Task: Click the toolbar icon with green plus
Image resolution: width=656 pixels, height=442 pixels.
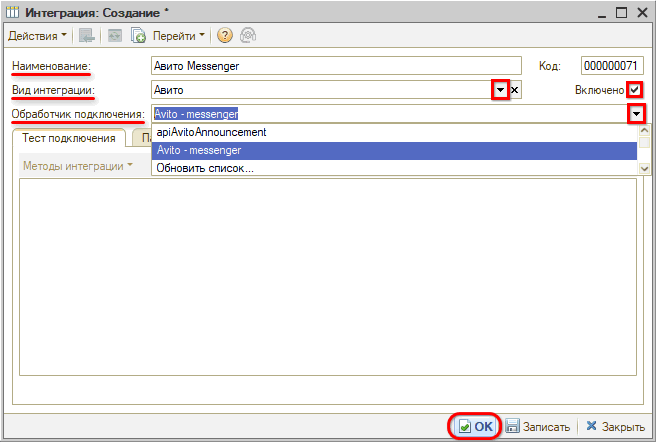Action: (139, 35)
